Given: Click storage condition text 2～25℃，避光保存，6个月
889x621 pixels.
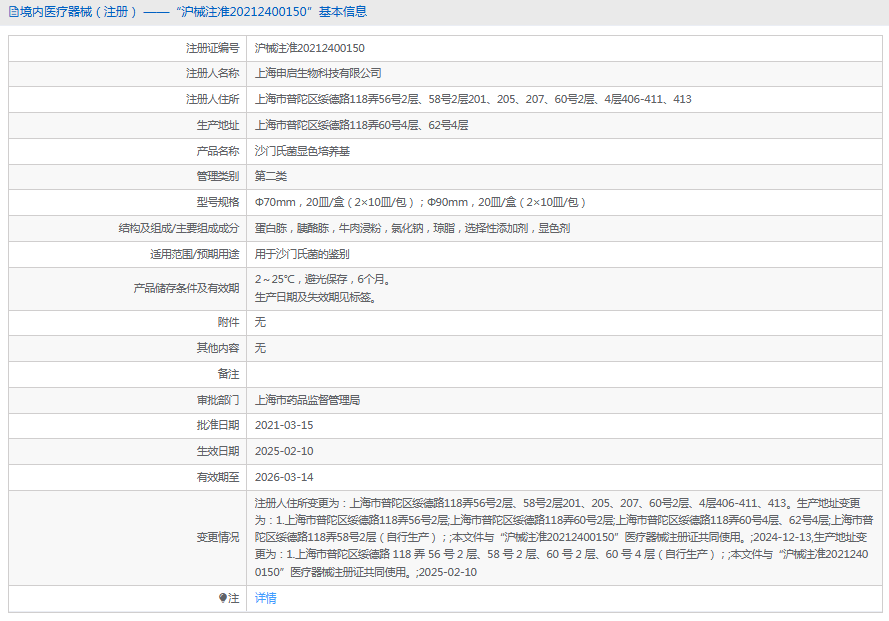Looking at the screenshot, I should click(x=323, y=280).
